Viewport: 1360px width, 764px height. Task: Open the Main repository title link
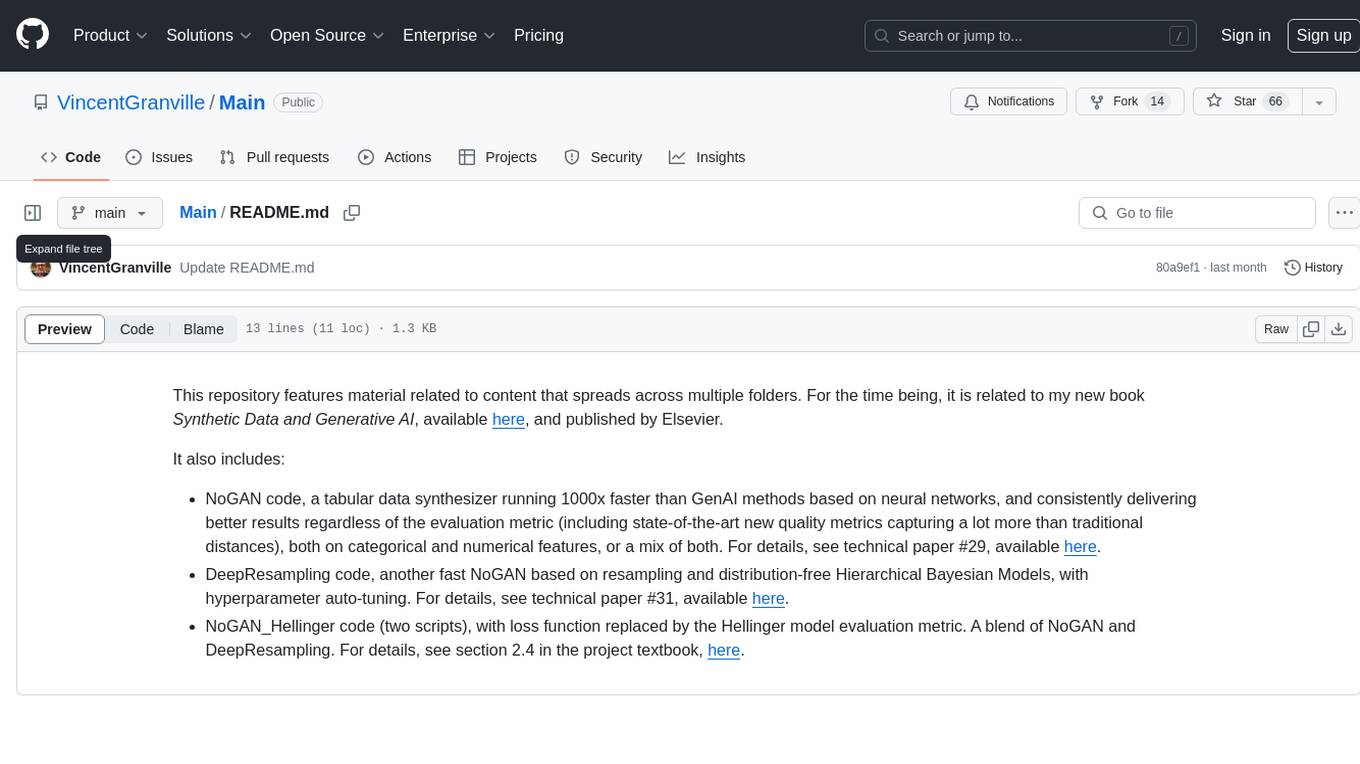[x=242, y=102]
